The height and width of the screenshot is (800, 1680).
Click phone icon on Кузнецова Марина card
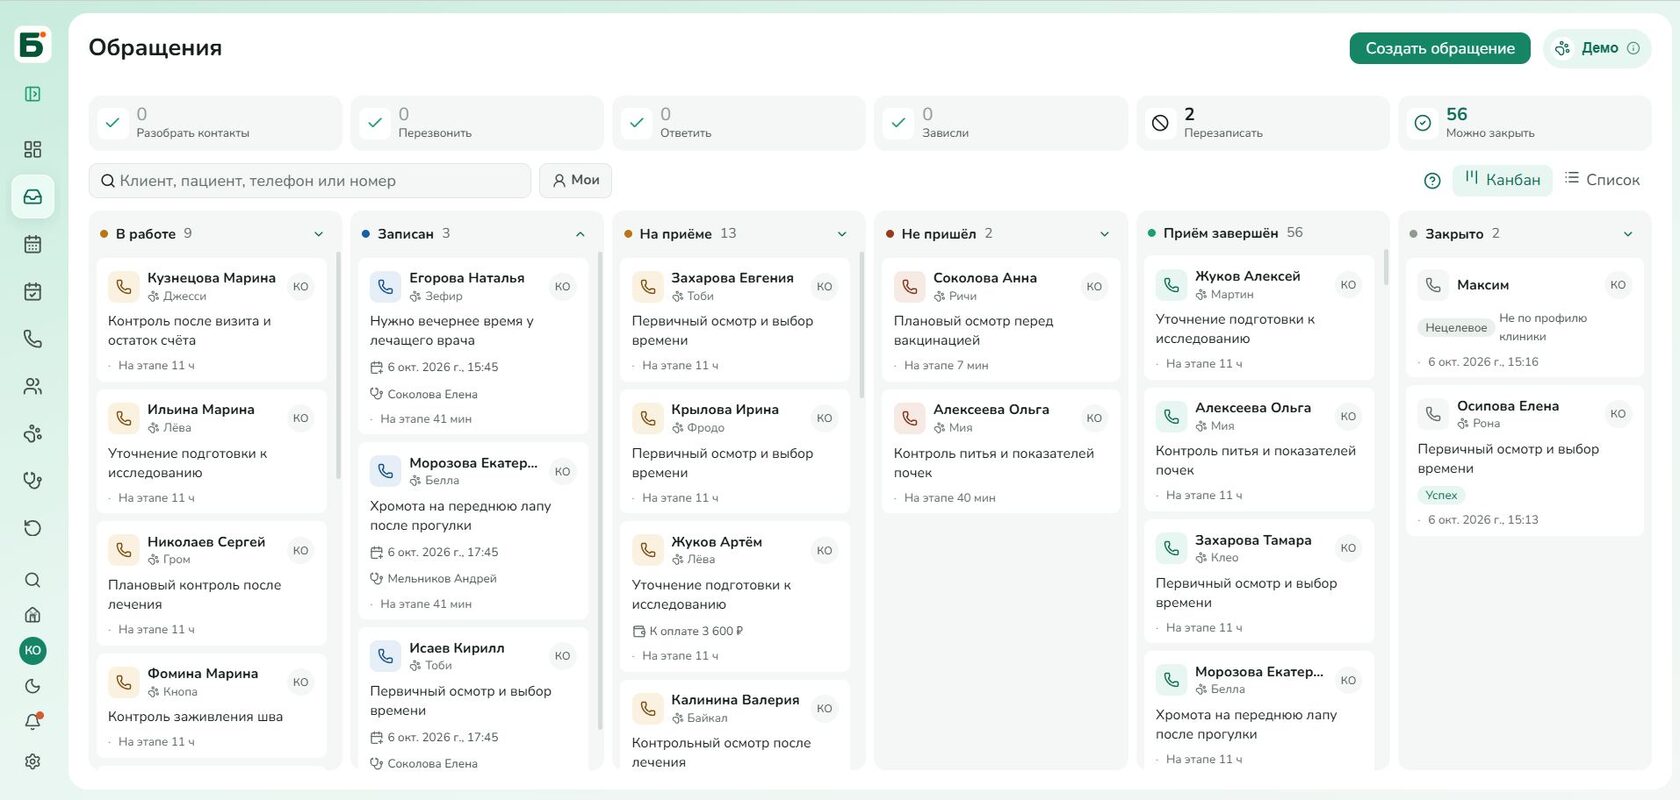pos(124,287)
